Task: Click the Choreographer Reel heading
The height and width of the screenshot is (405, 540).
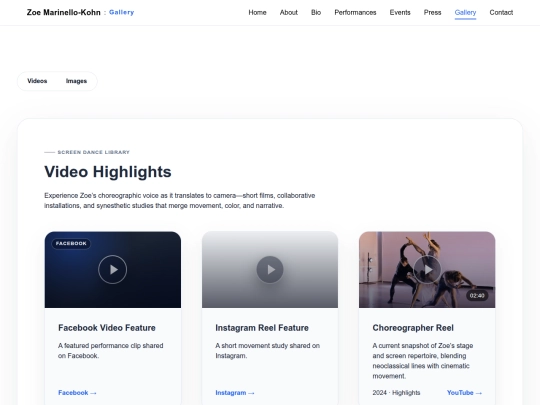Action: [x=413, y=328]
